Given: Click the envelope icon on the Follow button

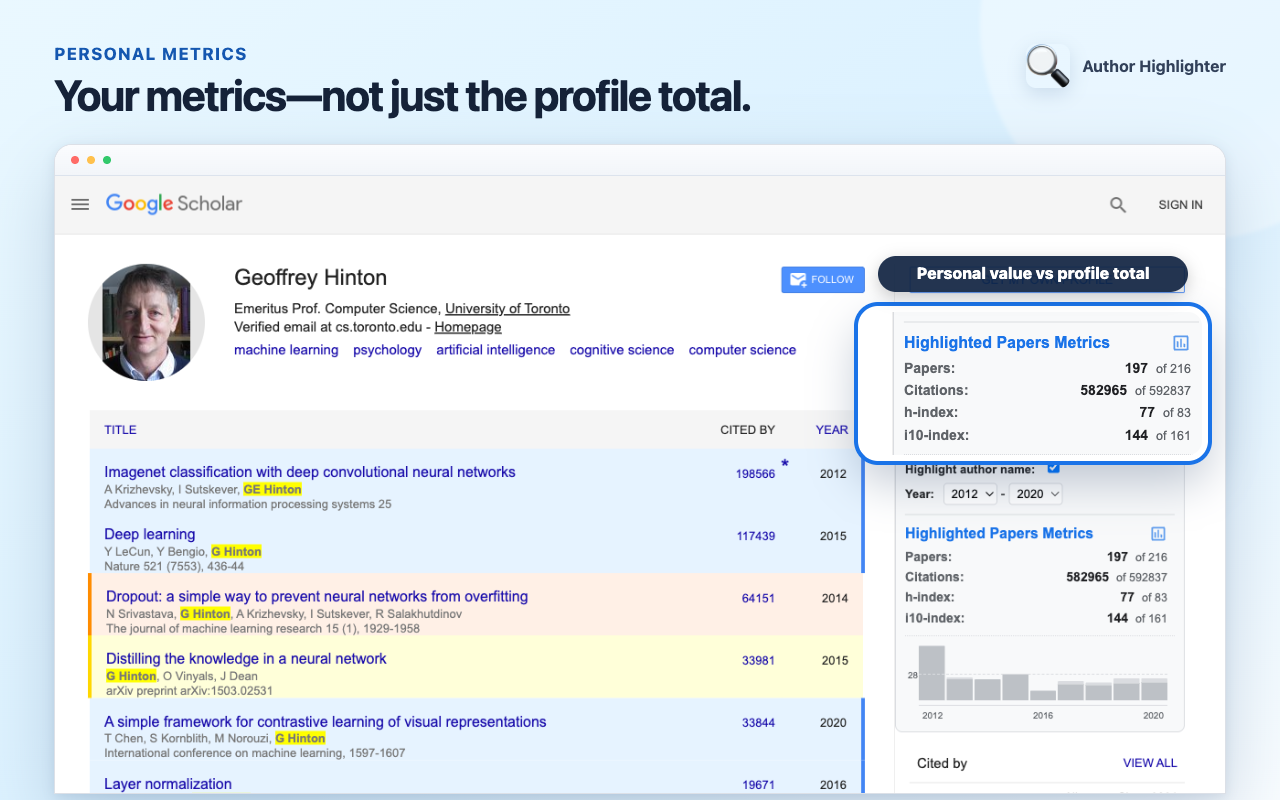Looking at the screenshot, I should pyautogui.click(x=798, y=280).
